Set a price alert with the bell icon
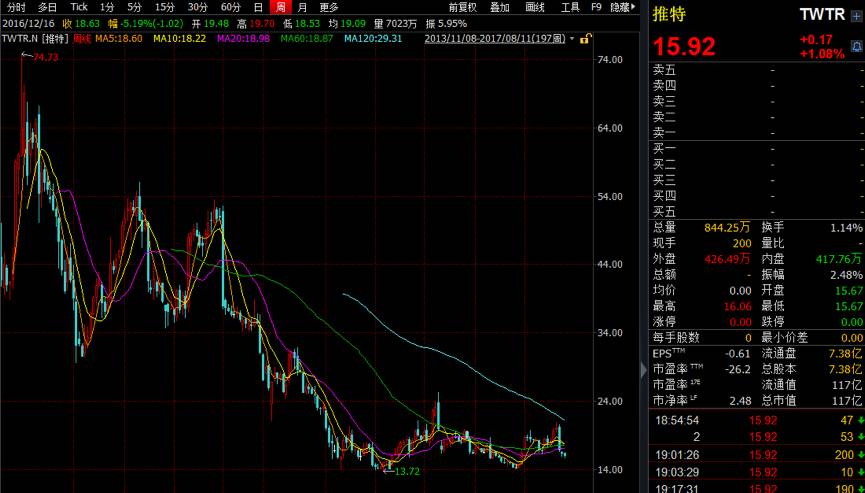The width and height of the screenshot is (865, 493). click(x=856, y=47)
